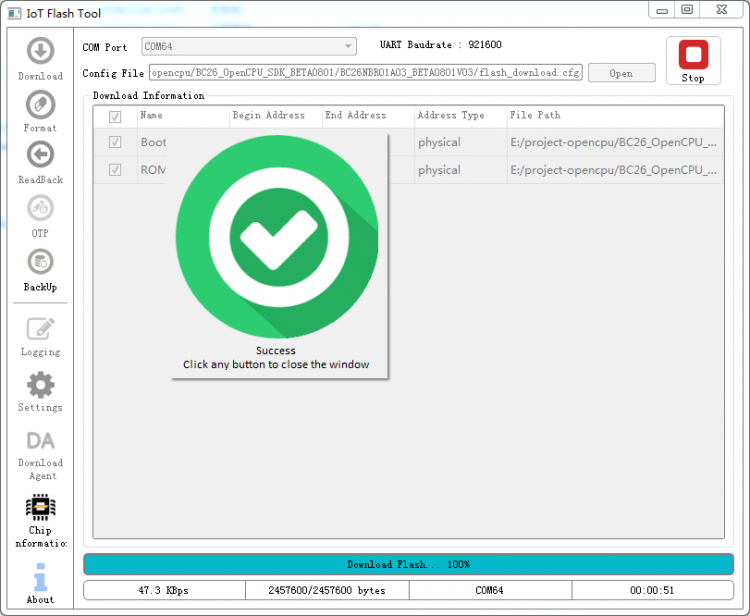Open the About info icon
750x616 pixels.
pos(40,578)
